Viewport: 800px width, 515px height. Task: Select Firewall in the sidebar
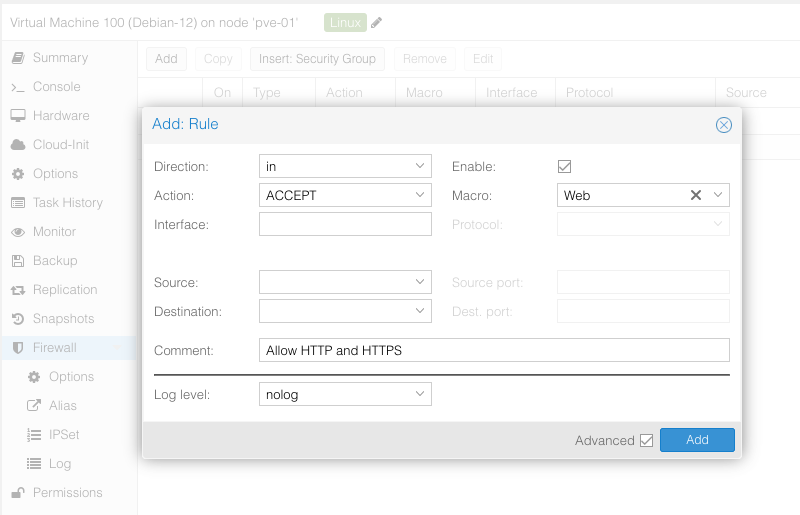[69, 348]
